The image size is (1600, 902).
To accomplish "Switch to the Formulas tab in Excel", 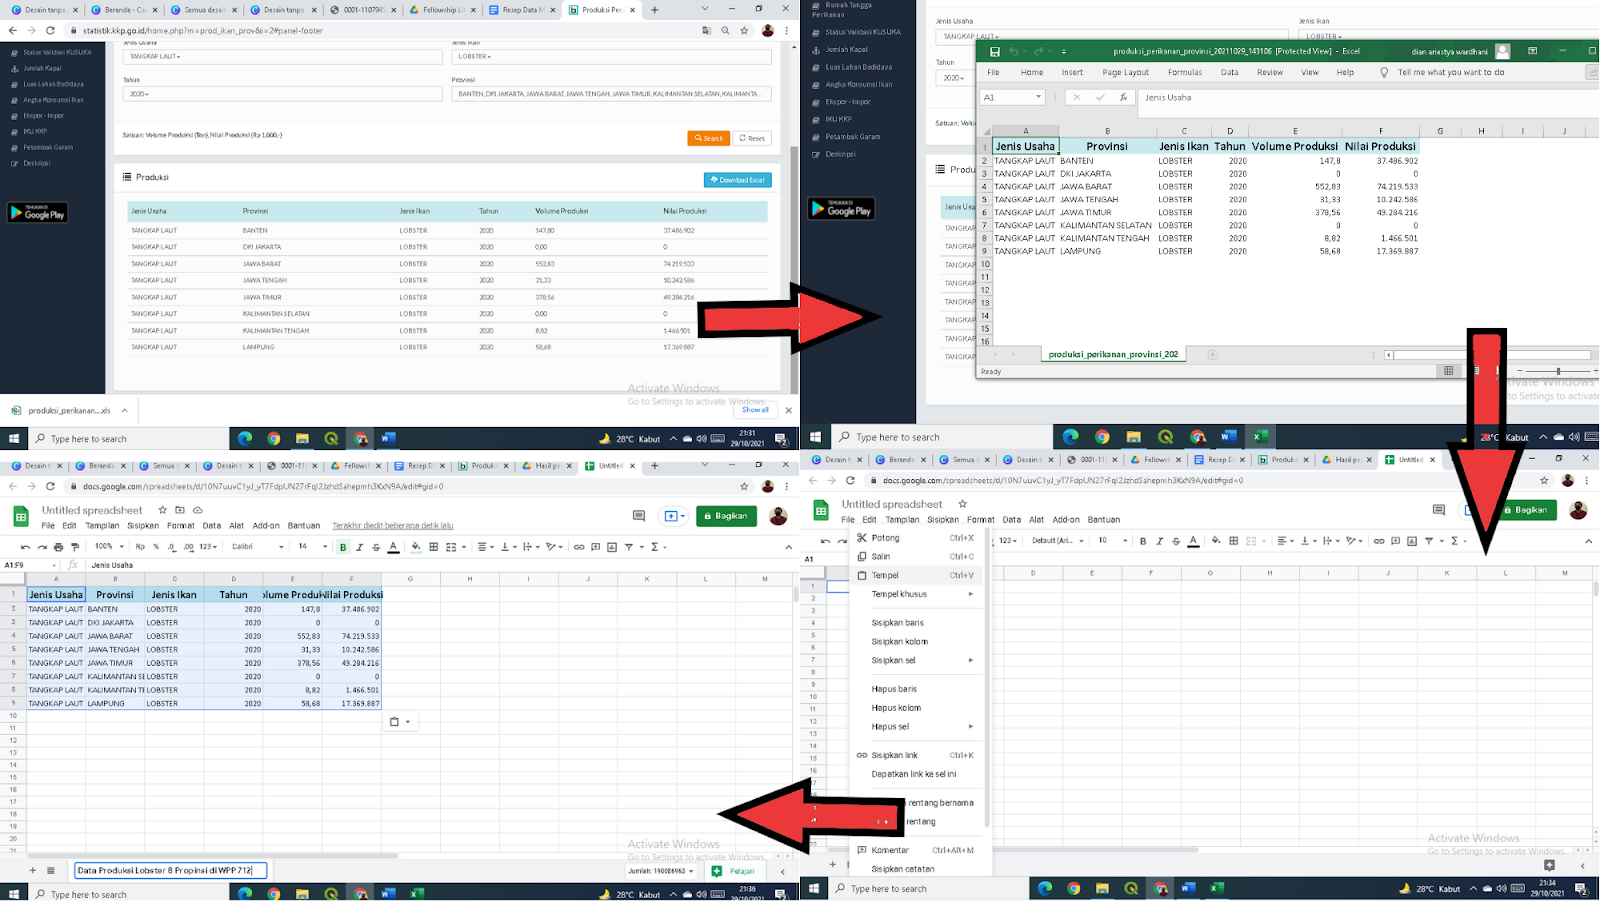I will tap(1184, 73).
